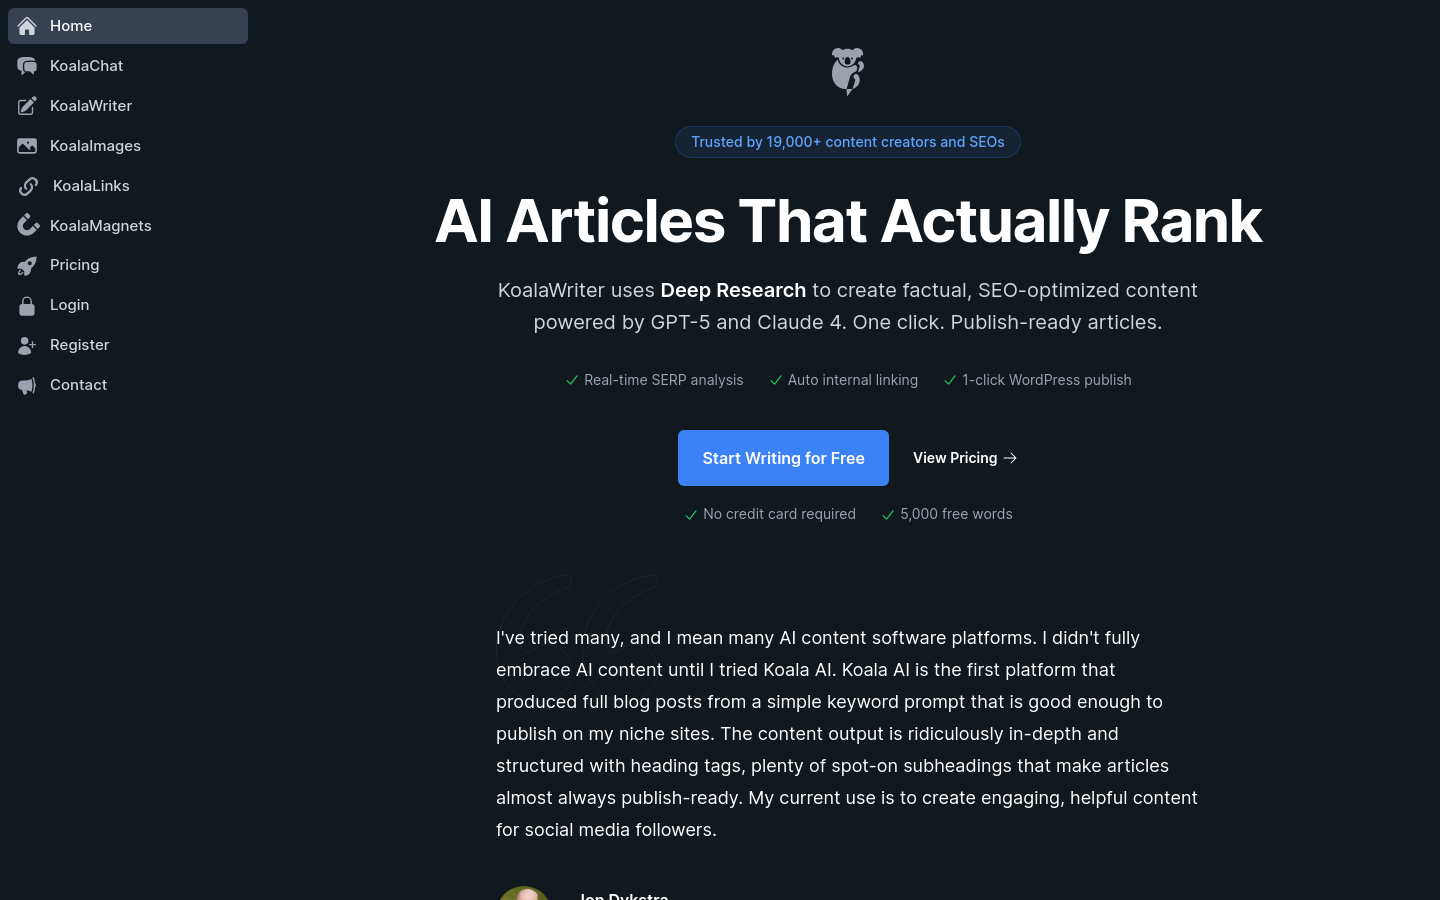
Task: Click the Home house icon
Action: (27, 26)
